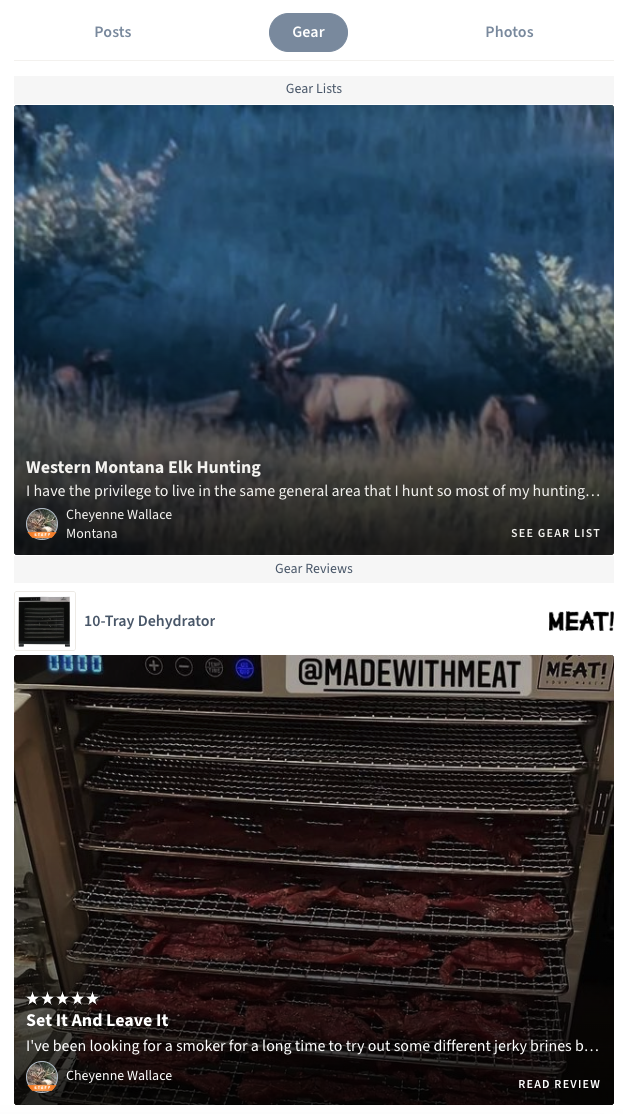
Task: Click the five-star rating icons
Action: pos(63,998)
